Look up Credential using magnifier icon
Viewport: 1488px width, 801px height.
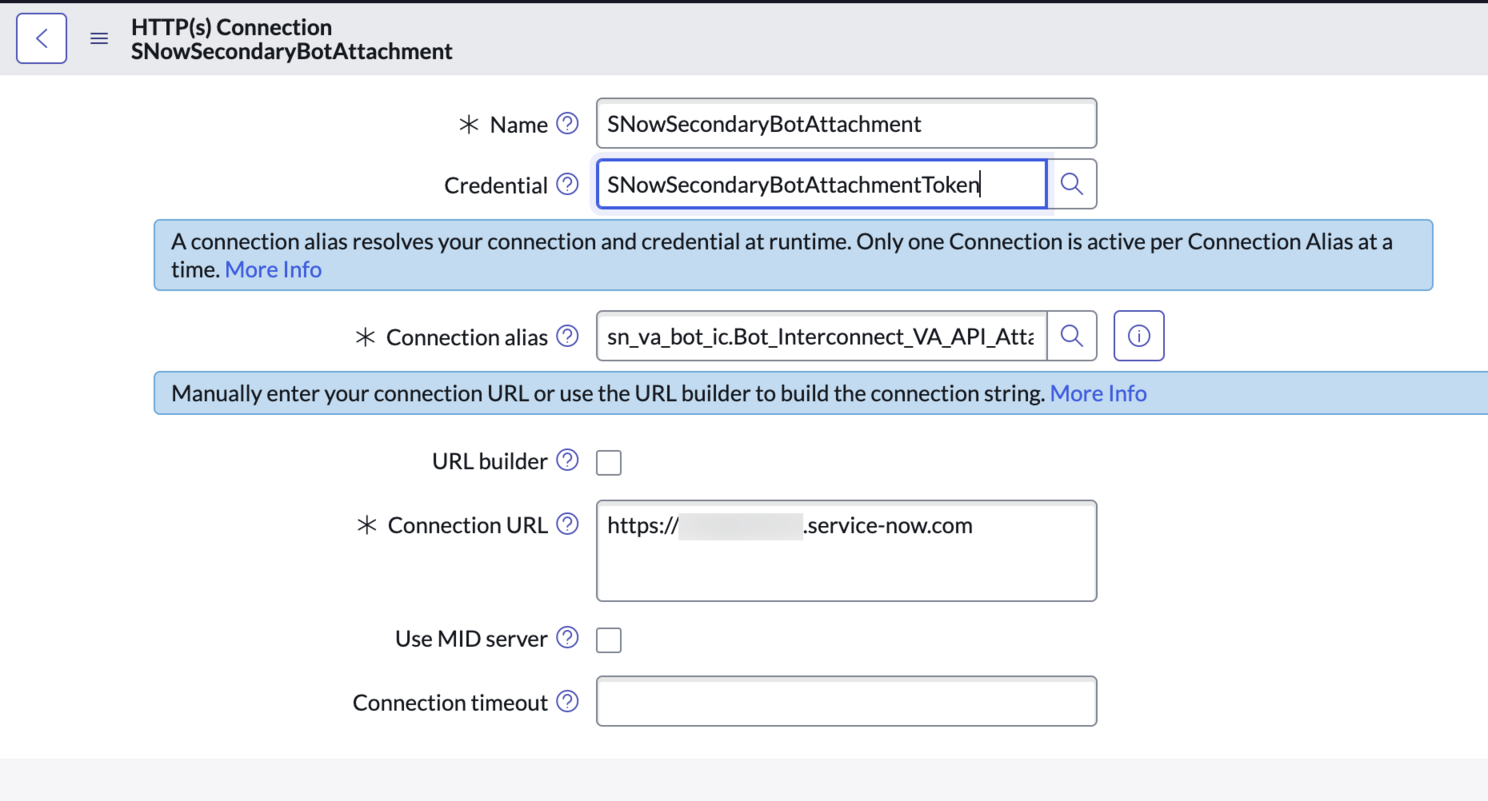click(1071, 184)
